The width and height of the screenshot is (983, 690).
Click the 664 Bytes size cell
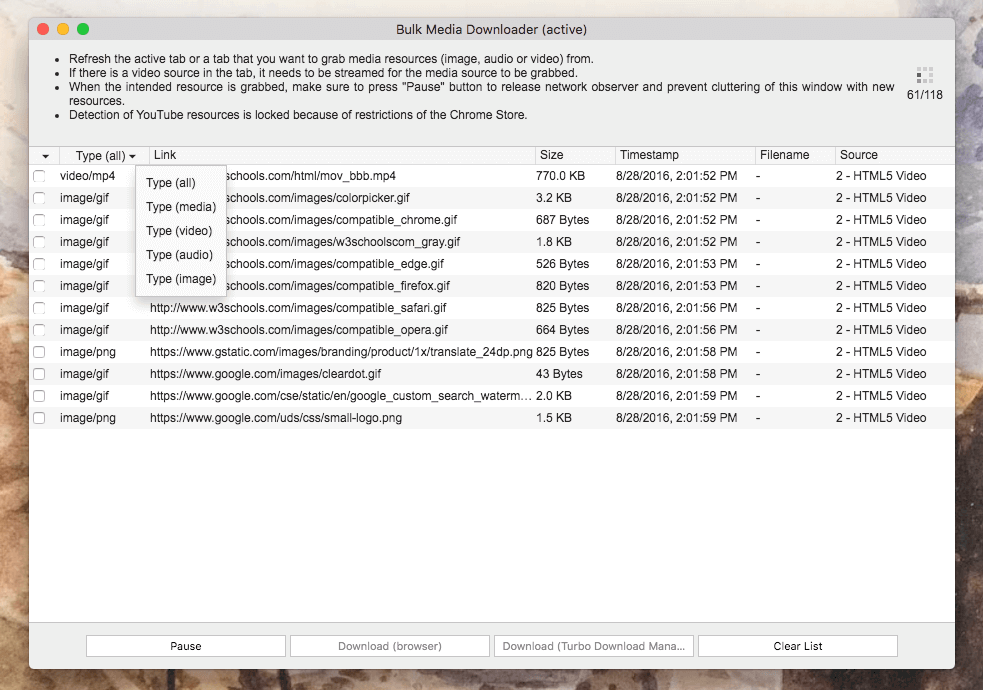pos(562,330)
